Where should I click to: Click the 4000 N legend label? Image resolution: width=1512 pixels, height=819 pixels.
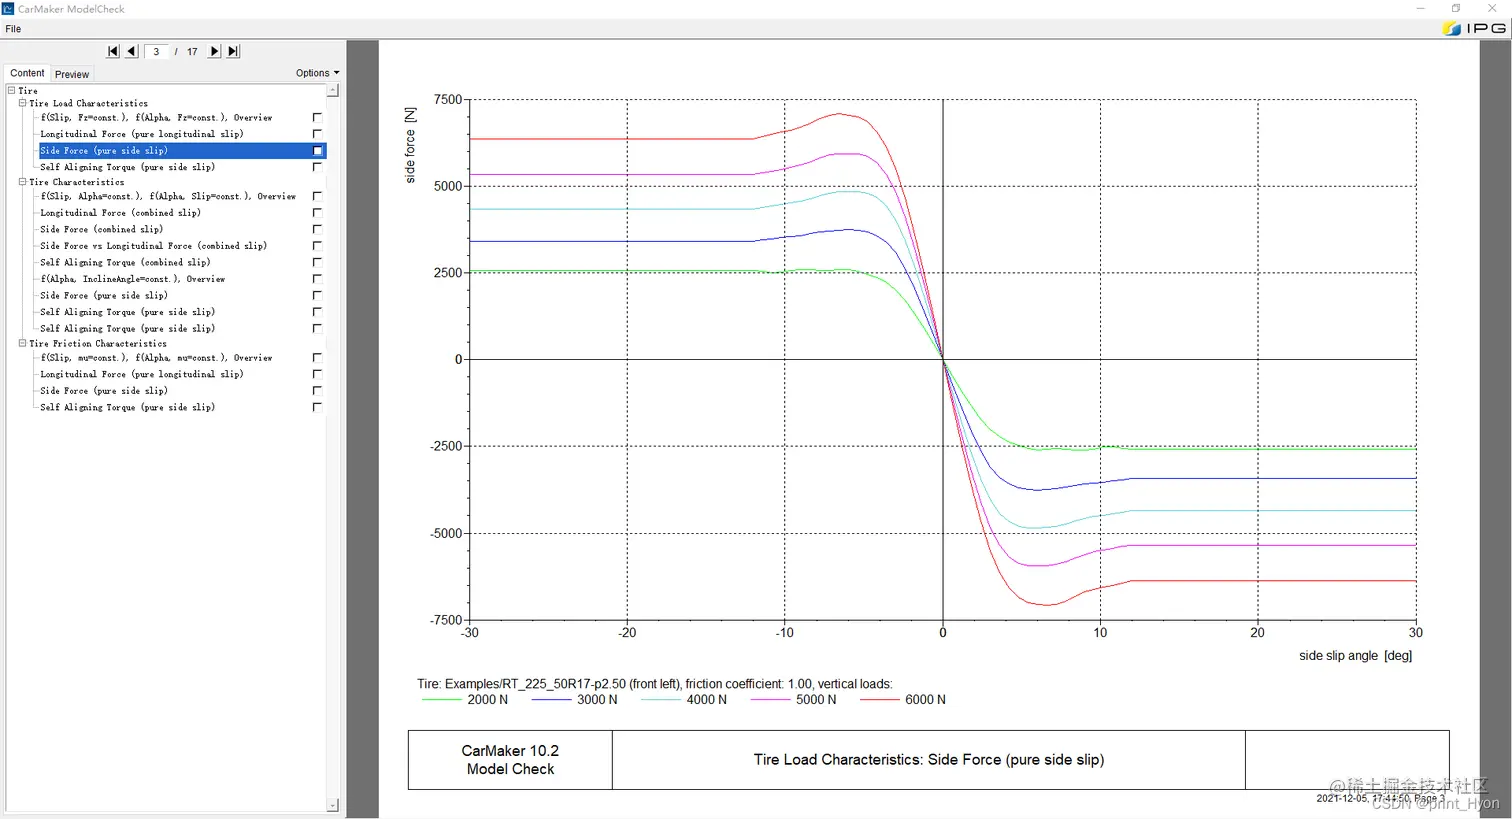(x=707, y=700)
